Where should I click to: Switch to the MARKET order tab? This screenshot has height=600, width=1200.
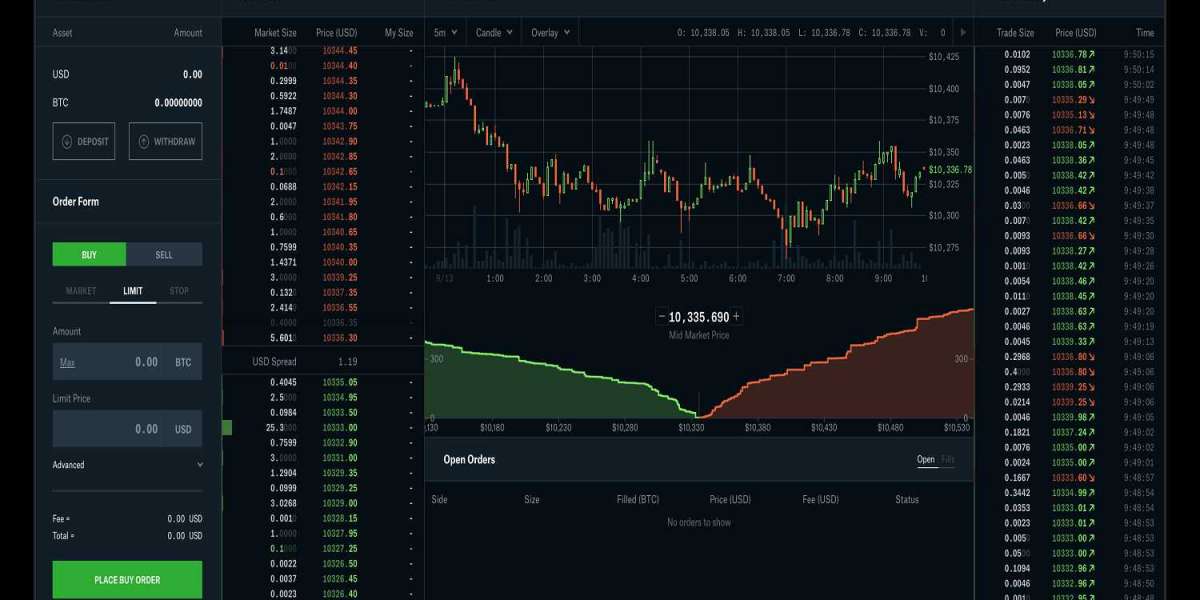tap(81, 292)
